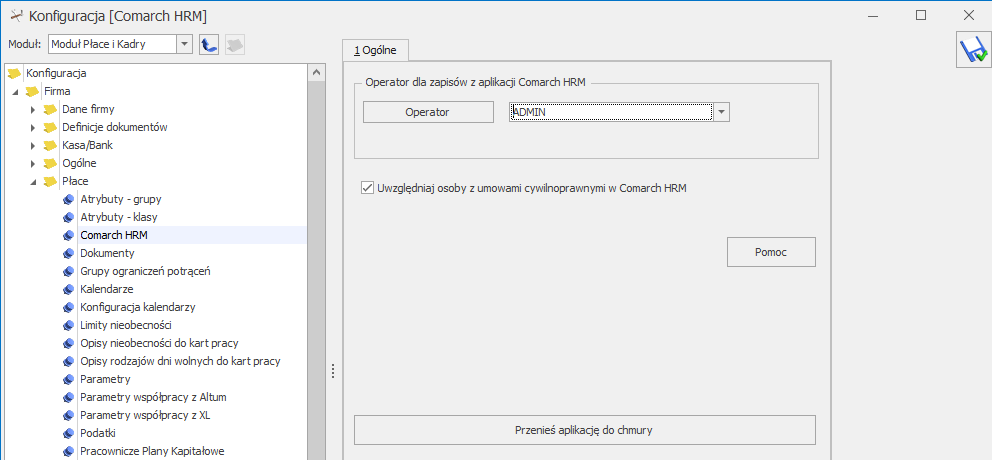
Task: Select the Konfiguracja root label
Action: pos(56,73)
